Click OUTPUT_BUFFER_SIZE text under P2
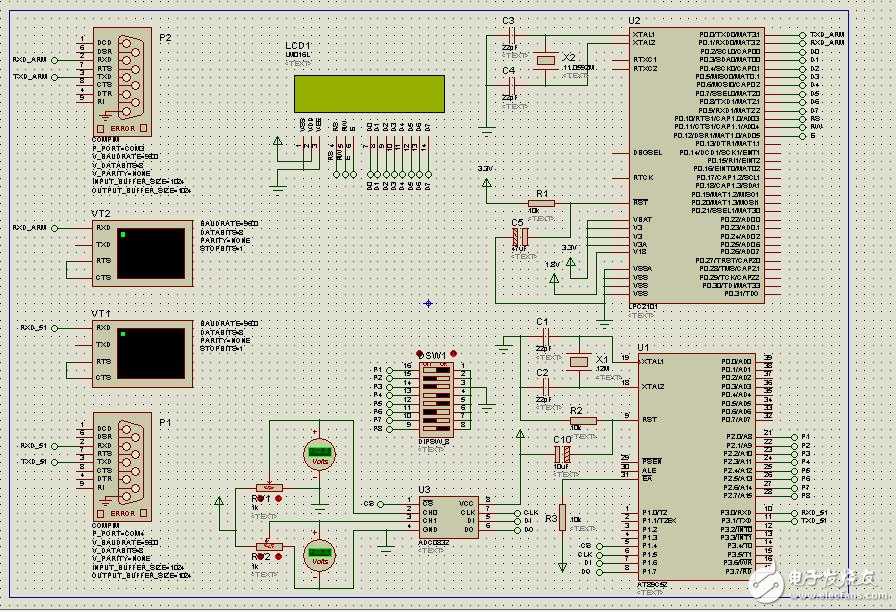 tap(142, 190)
